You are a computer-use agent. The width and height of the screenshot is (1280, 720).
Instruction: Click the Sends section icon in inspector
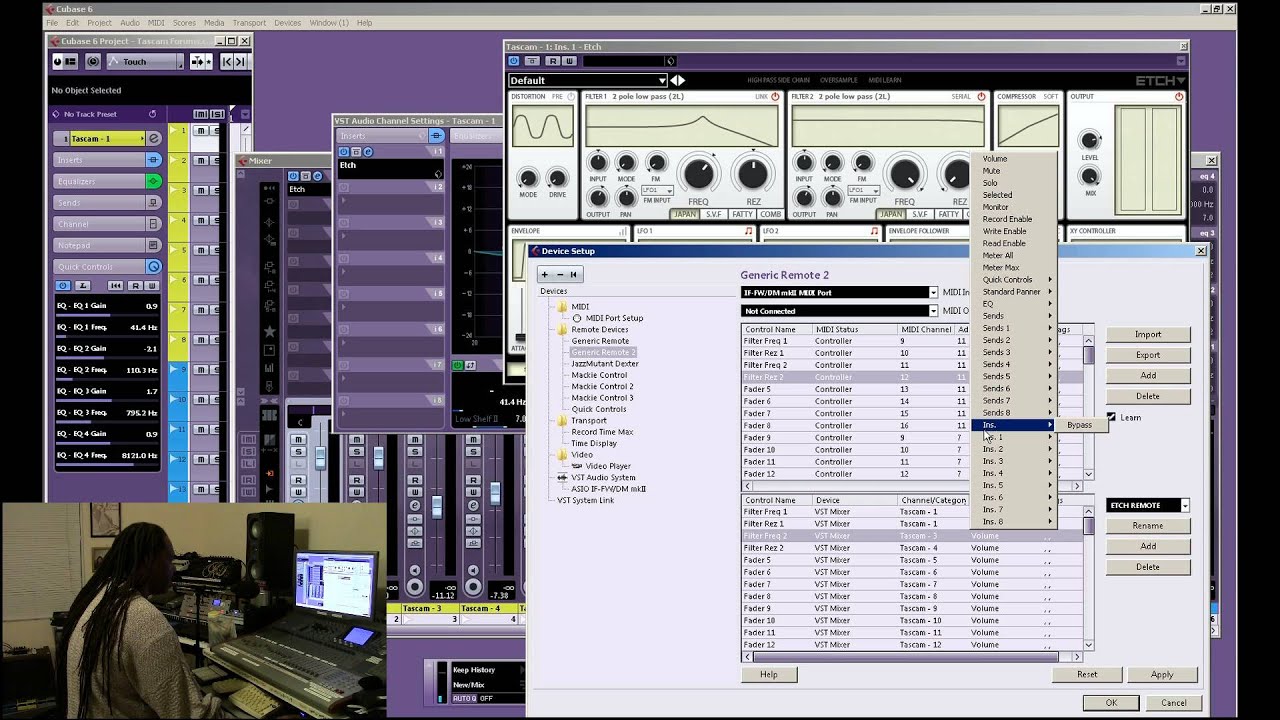154,202
